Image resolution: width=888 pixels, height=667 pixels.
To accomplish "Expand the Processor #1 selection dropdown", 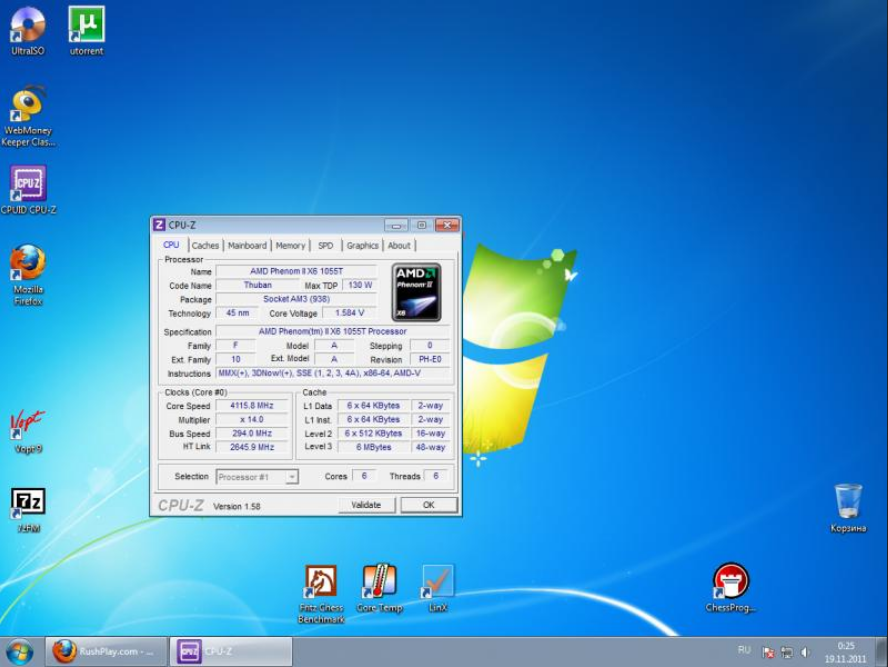I will [x=291, y=477].
